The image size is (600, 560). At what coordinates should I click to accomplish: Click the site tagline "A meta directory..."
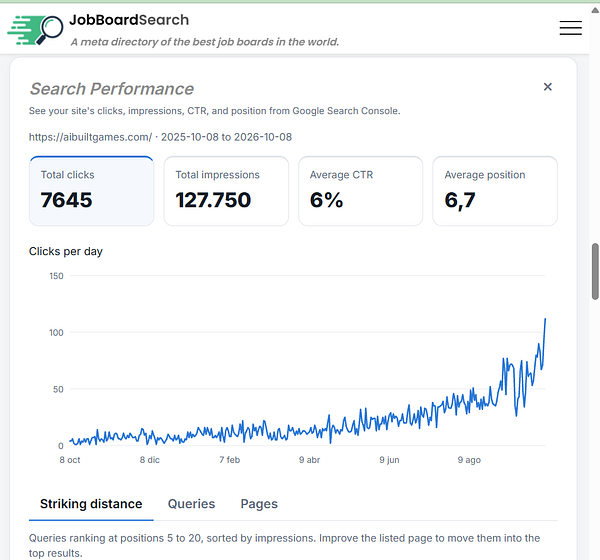[205, 42]
